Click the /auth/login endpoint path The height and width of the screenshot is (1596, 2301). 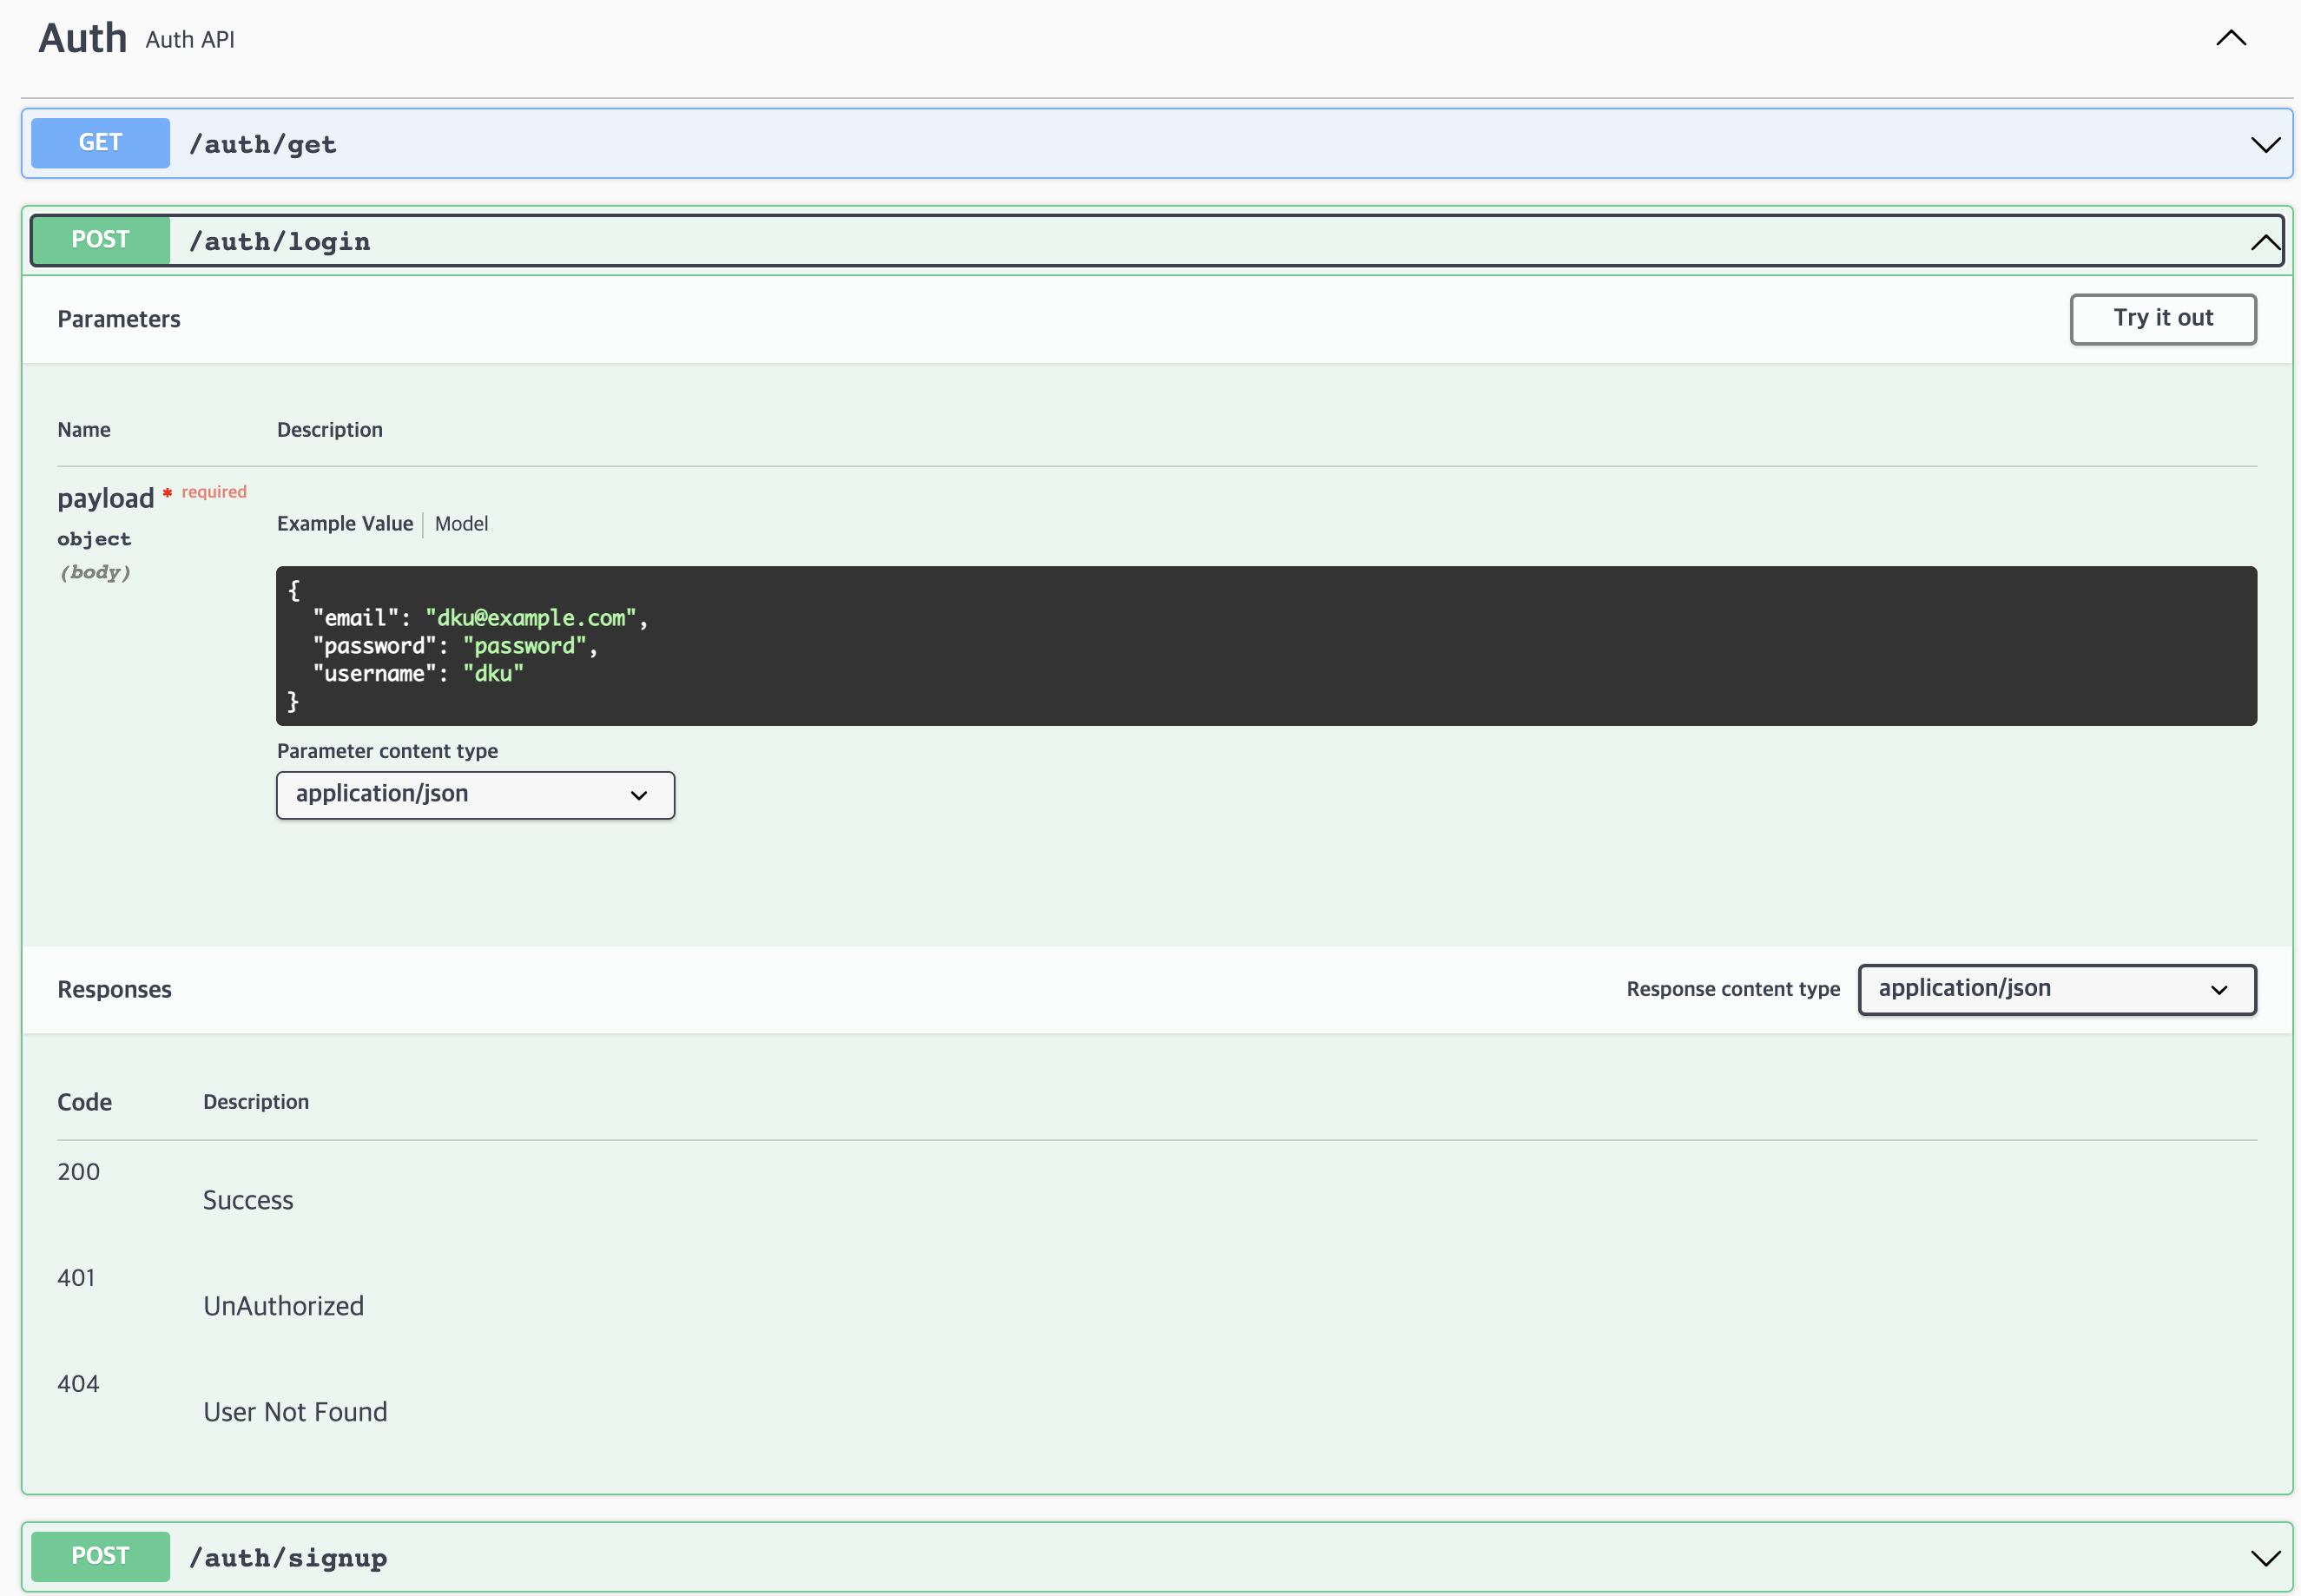pos(279,242)
